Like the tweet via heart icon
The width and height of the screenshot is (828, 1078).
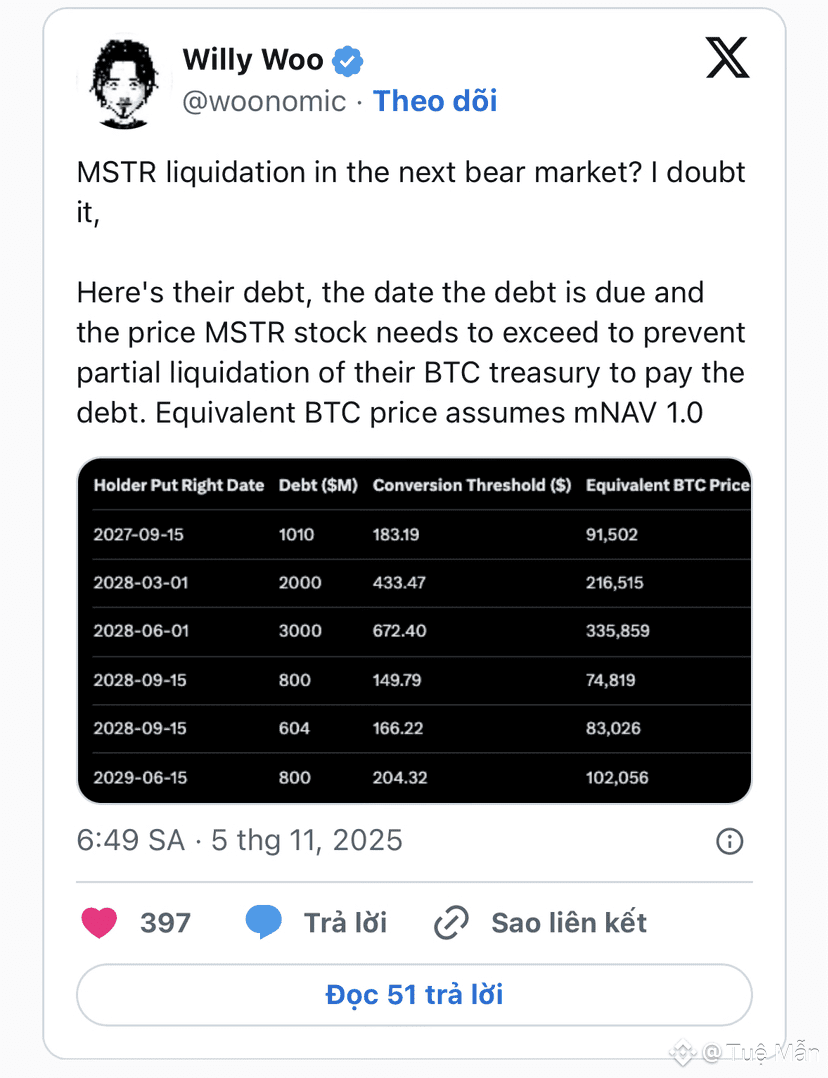(x=99, y=923)
